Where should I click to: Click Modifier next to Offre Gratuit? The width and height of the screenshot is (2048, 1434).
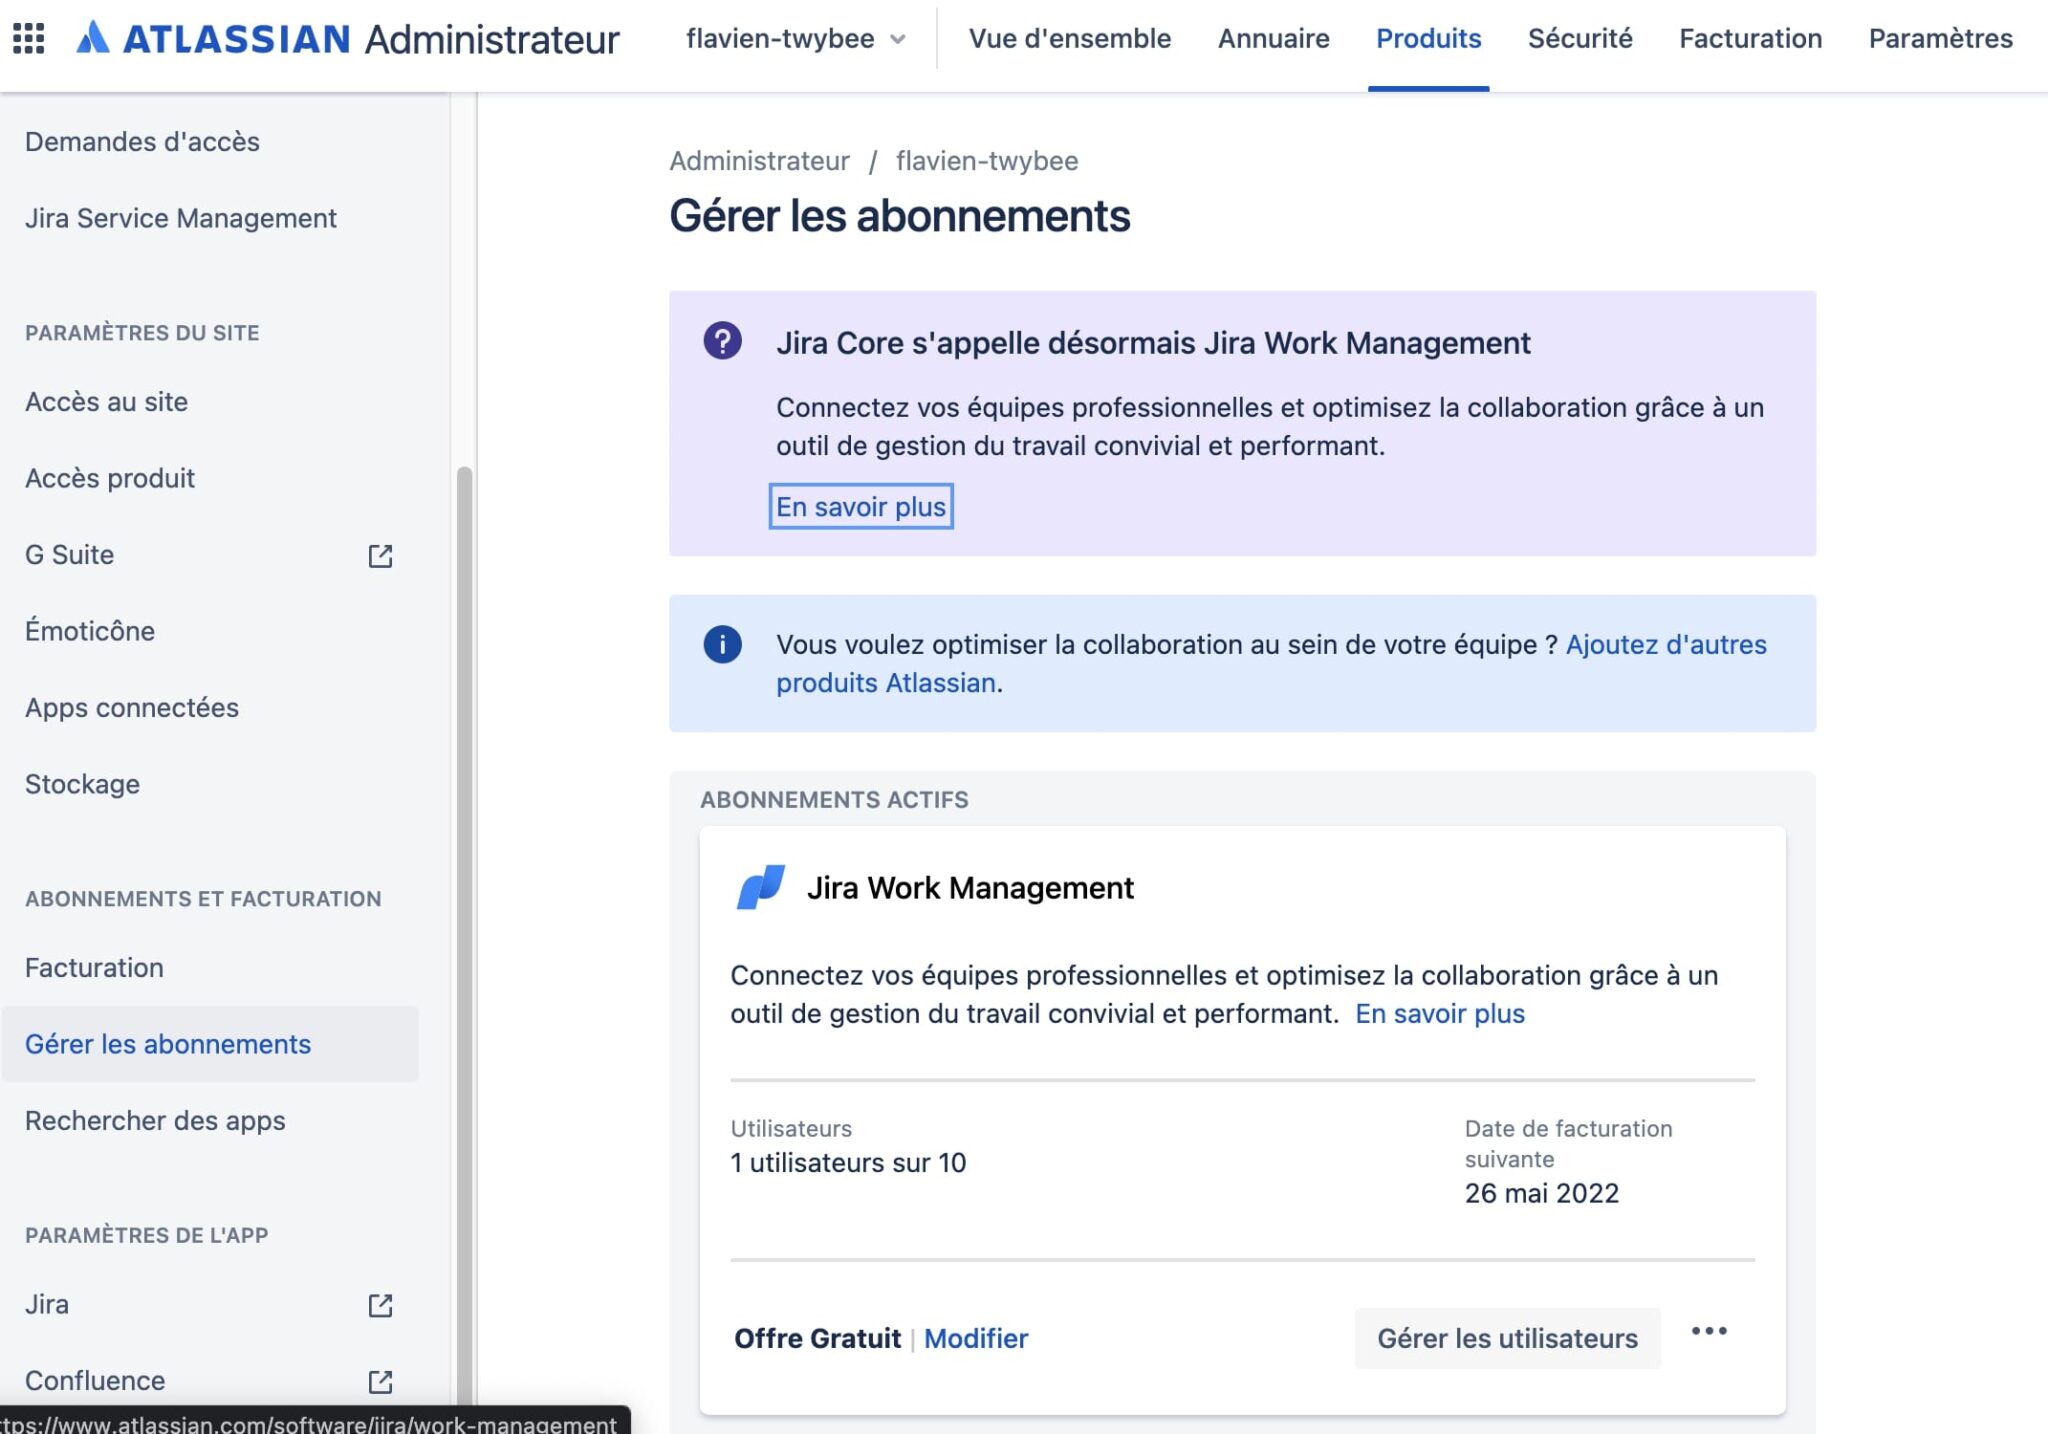click(975, 1339)
